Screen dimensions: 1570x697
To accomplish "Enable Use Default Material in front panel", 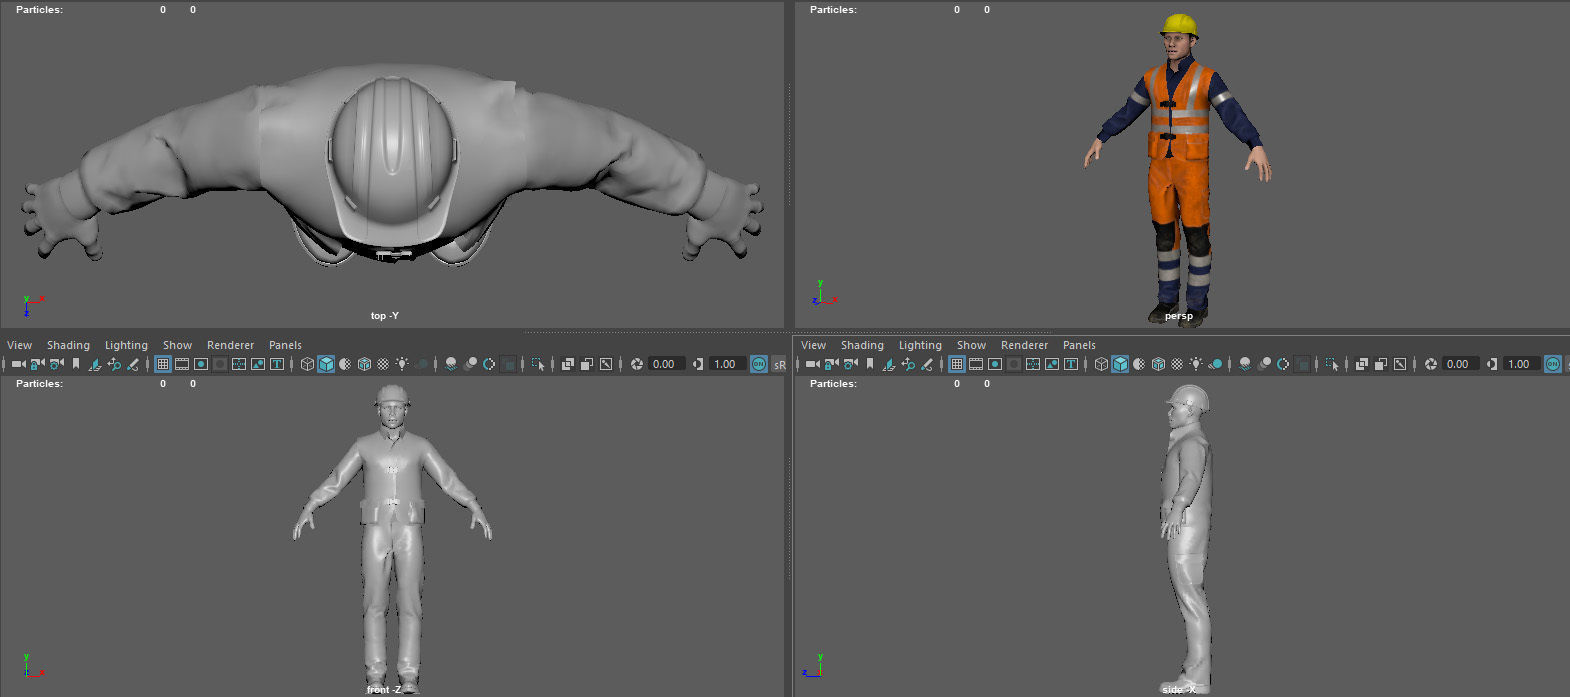I will (345, 364).
